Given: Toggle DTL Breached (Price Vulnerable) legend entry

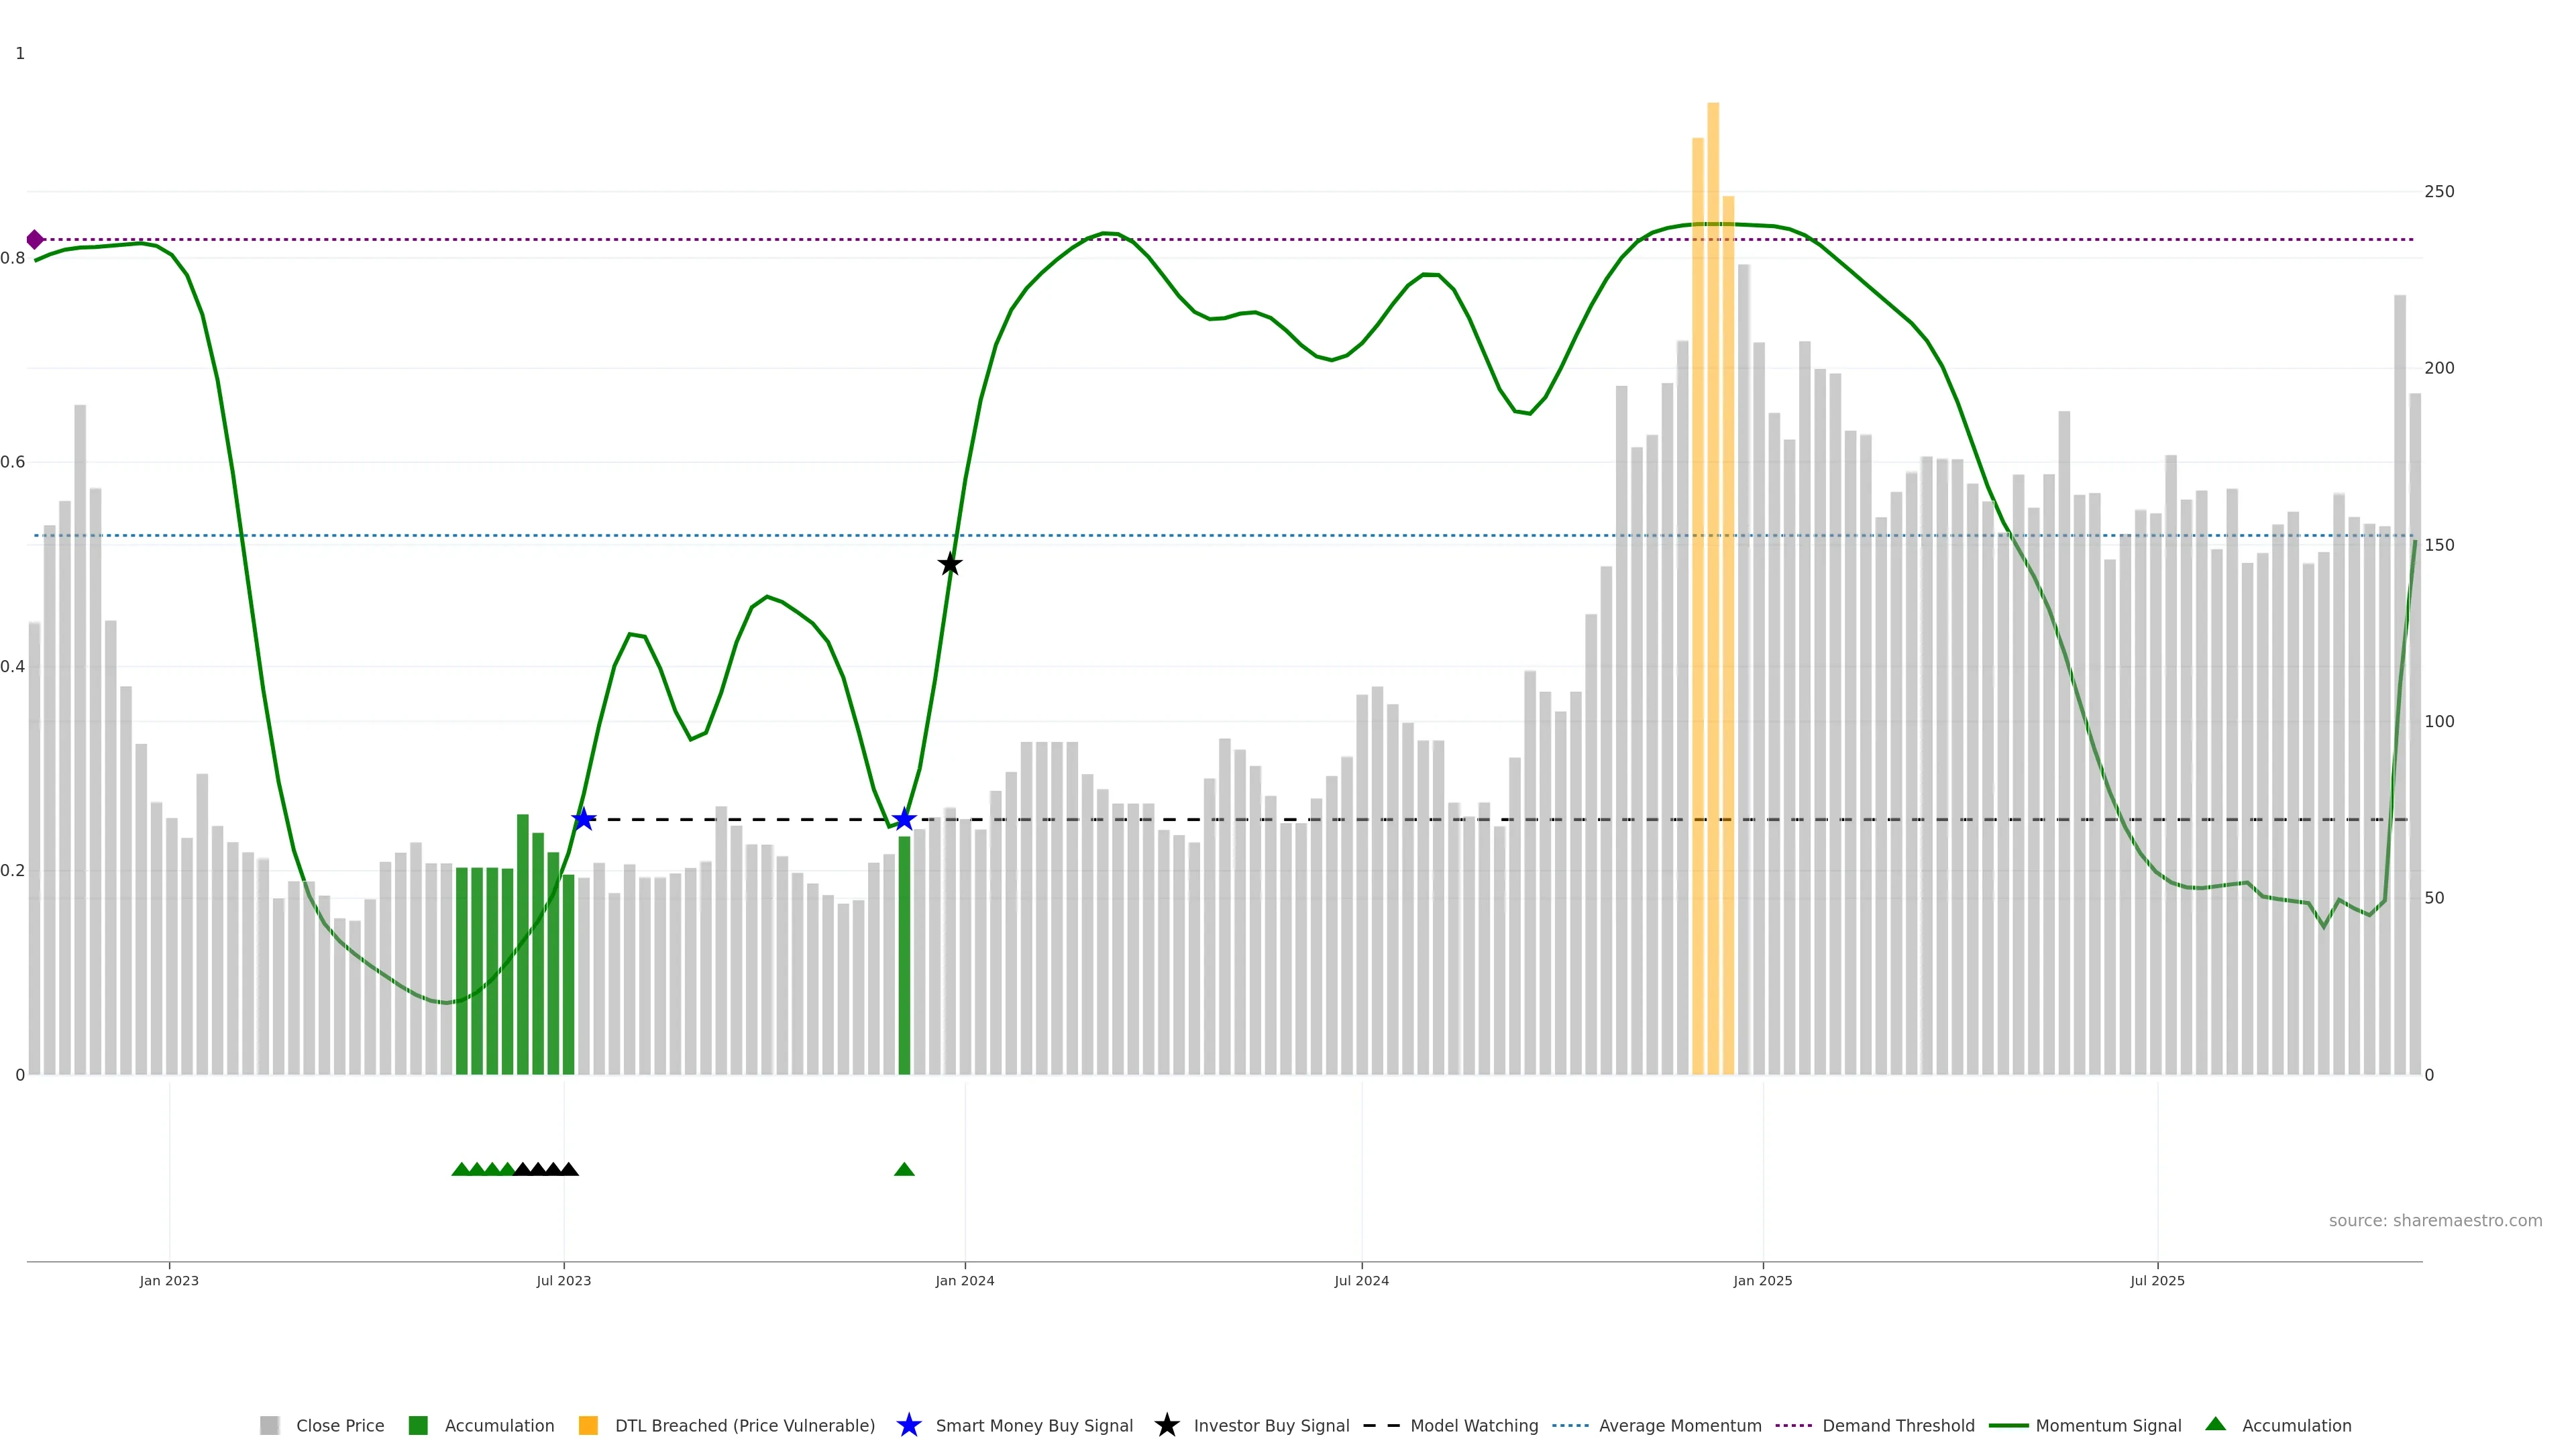Looking at the screenshot, I should pos(744,1425).
